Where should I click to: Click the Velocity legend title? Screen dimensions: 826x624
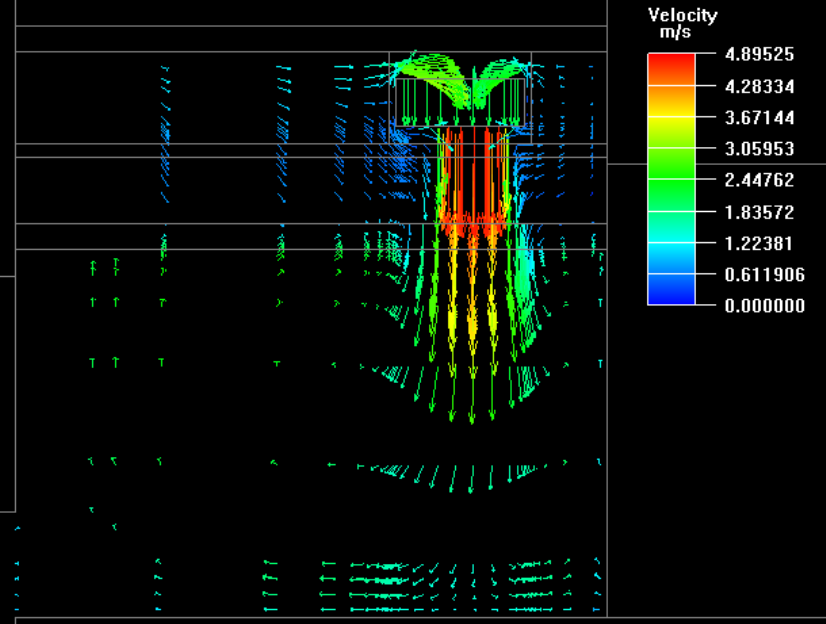tap(682, 15)
